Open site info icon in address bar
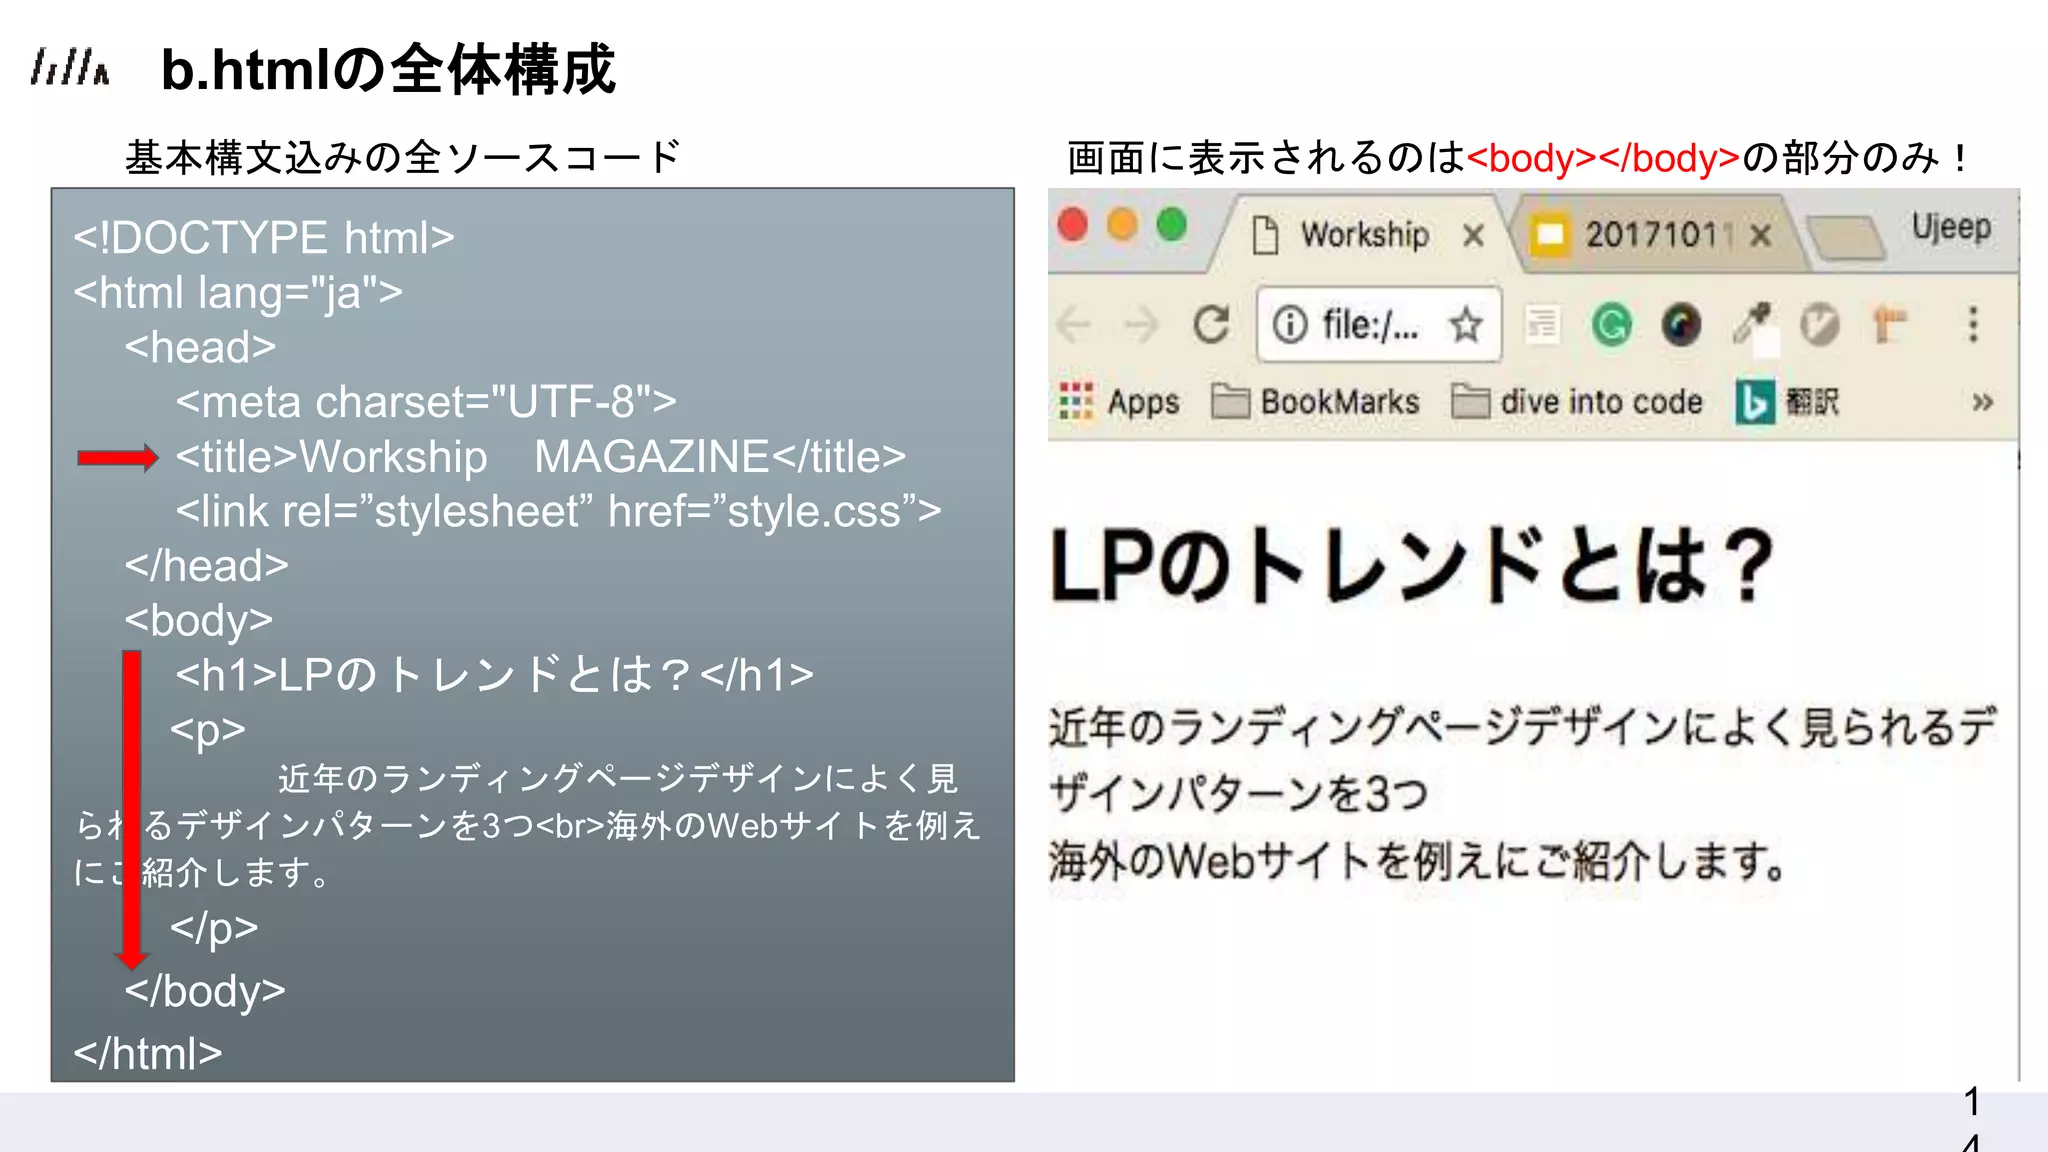2048x1152 pixels. [x=1290, y=324]
